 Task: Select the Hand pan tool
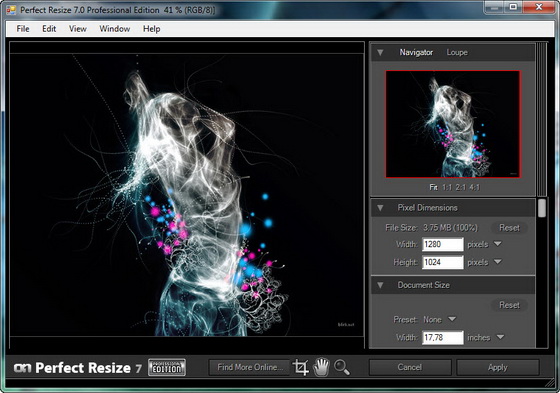tap(321, 367)
